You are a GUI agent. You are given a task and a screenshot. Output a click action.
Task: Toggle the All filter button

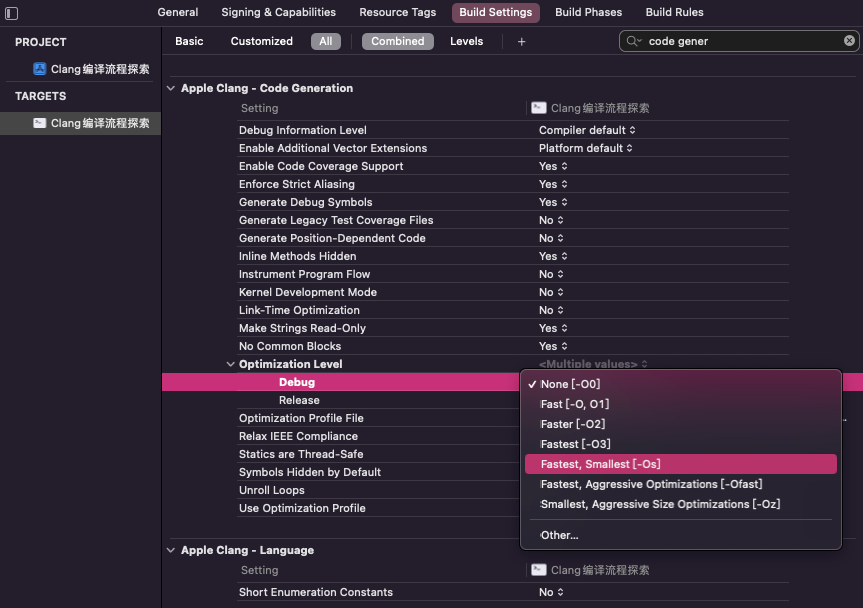click(326, 41)
